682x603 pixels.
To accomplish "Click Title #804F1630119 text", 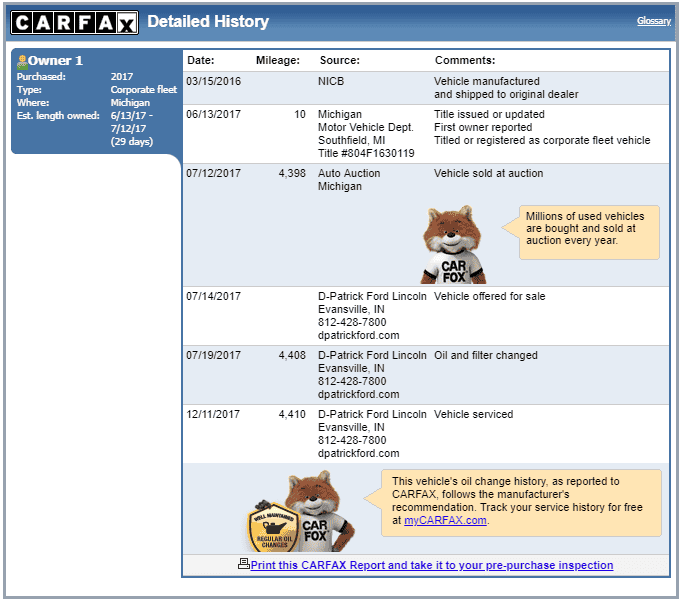I will tap(366, 153).
